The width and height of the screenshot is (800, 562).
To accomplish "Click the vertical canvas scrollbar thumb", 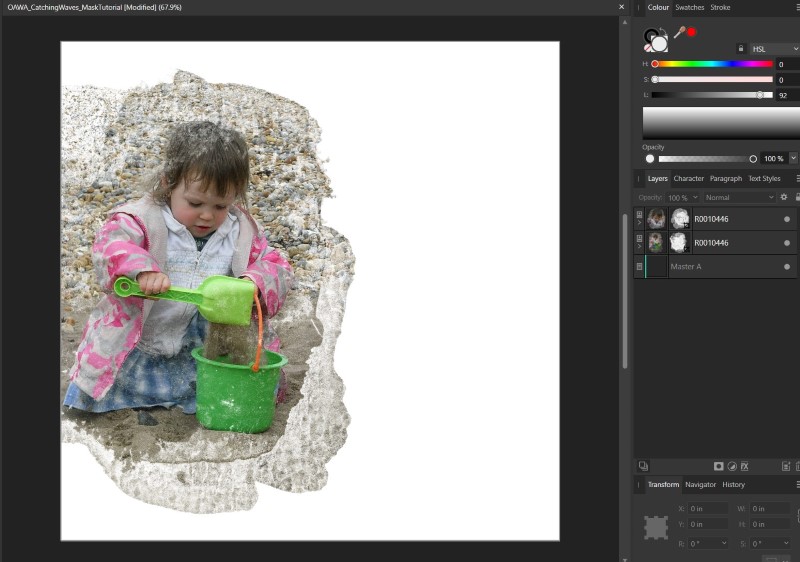I will (625, 291).
